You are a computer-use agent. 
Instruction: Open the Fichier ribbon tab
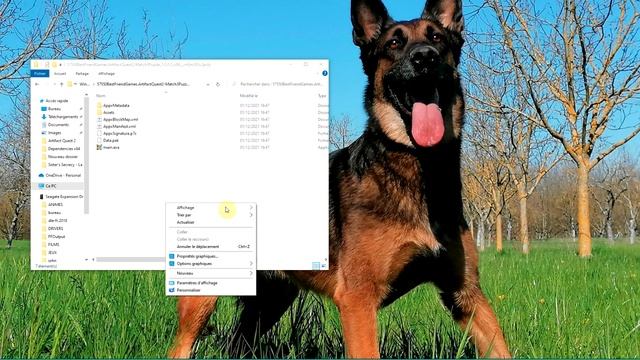(x=40, y=73)
